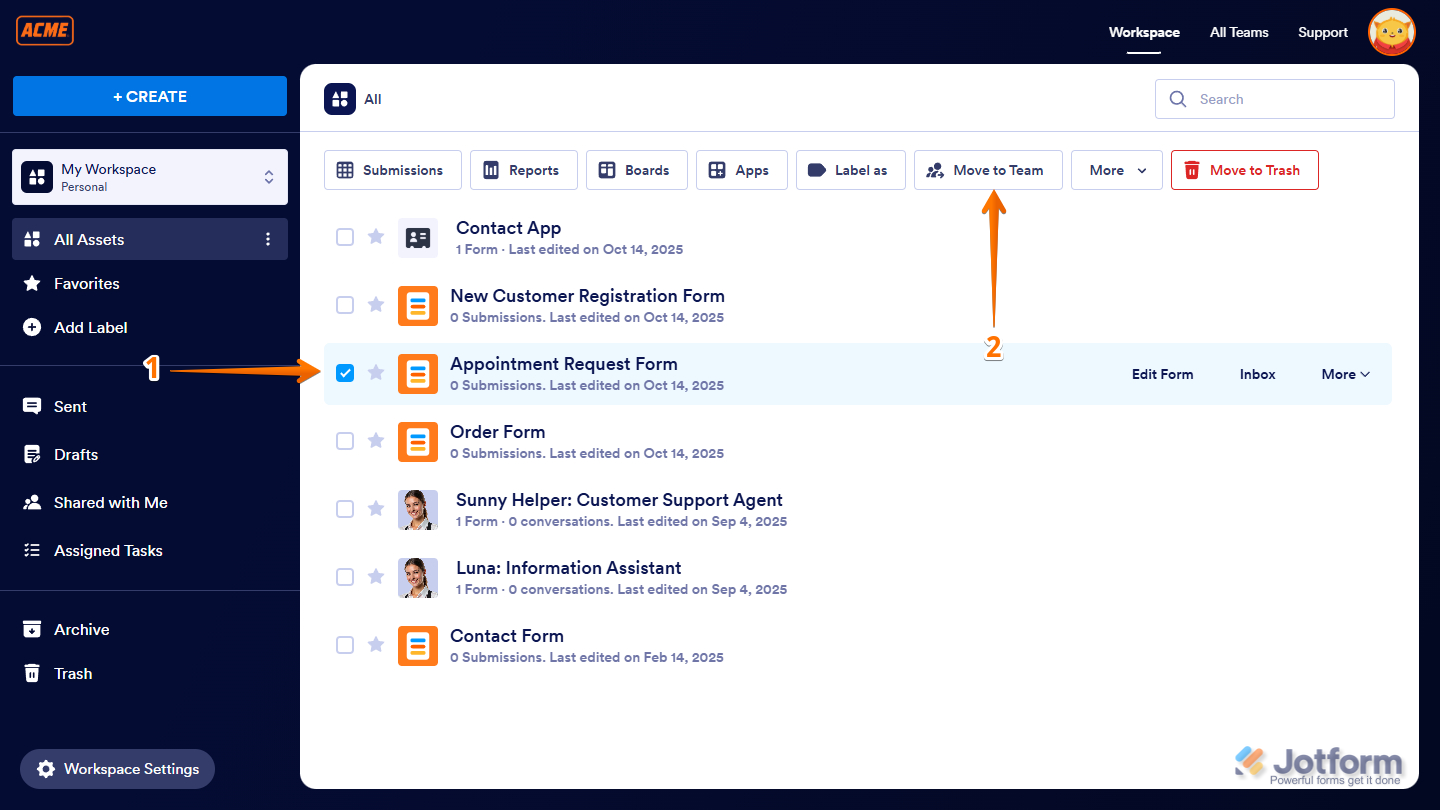This screenshot has width=1440, height=810.
Task: Open the Drafts section in the sidebar
Action: [75, 454]
